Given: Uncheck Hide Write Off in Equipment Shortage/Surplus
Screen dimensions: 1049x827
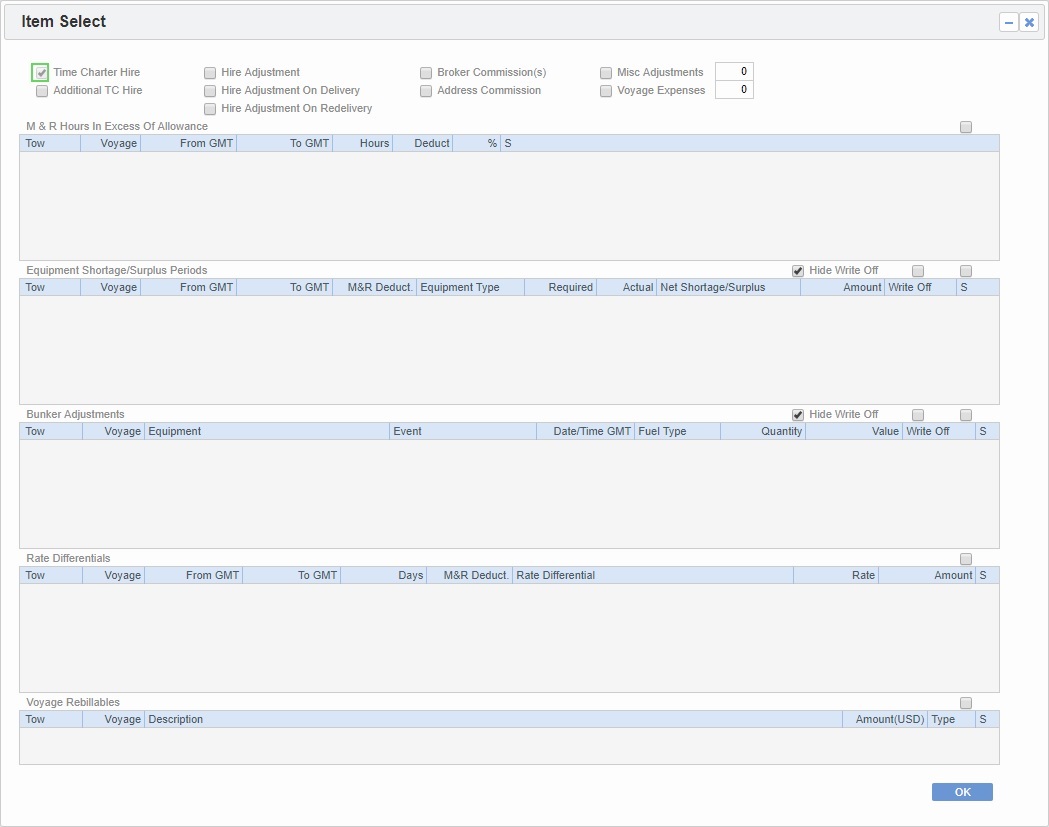Looking at the screenshot, I should click(797, 270).
